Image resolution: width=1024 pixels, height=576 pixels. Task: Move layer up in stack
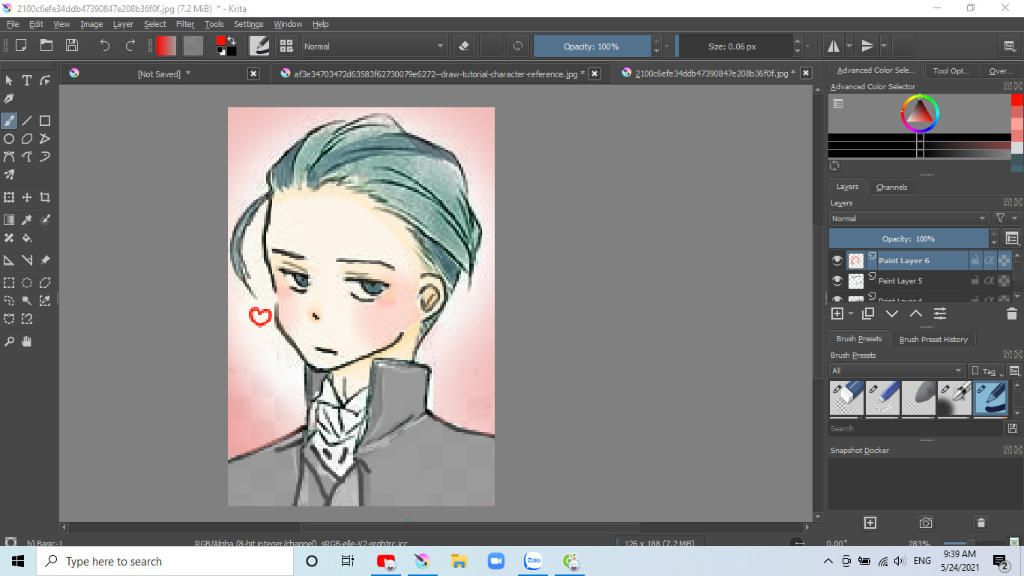tap(916, 314)
